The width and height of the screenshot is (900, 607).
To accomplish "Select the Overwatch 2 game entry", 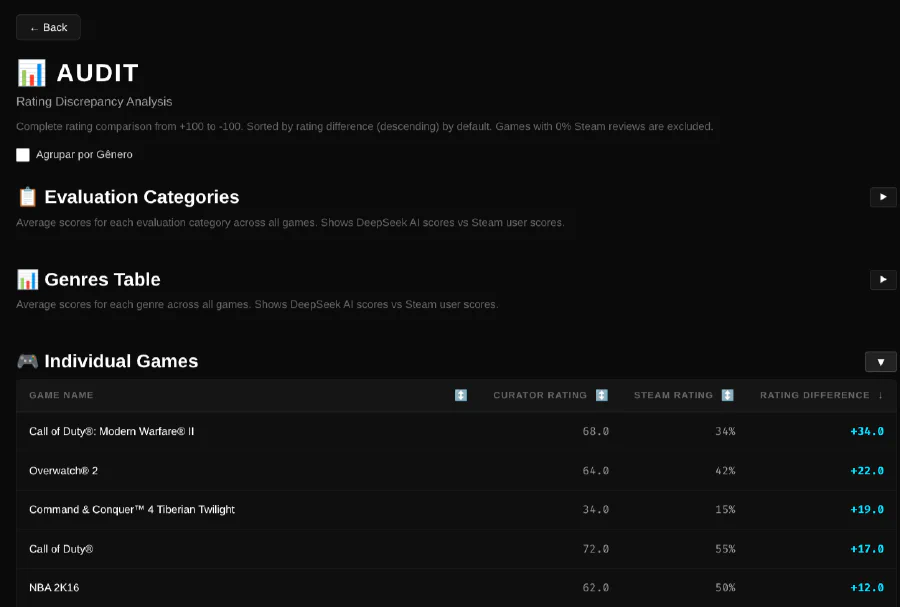I will pyautogui.click(x=63, y=470).
